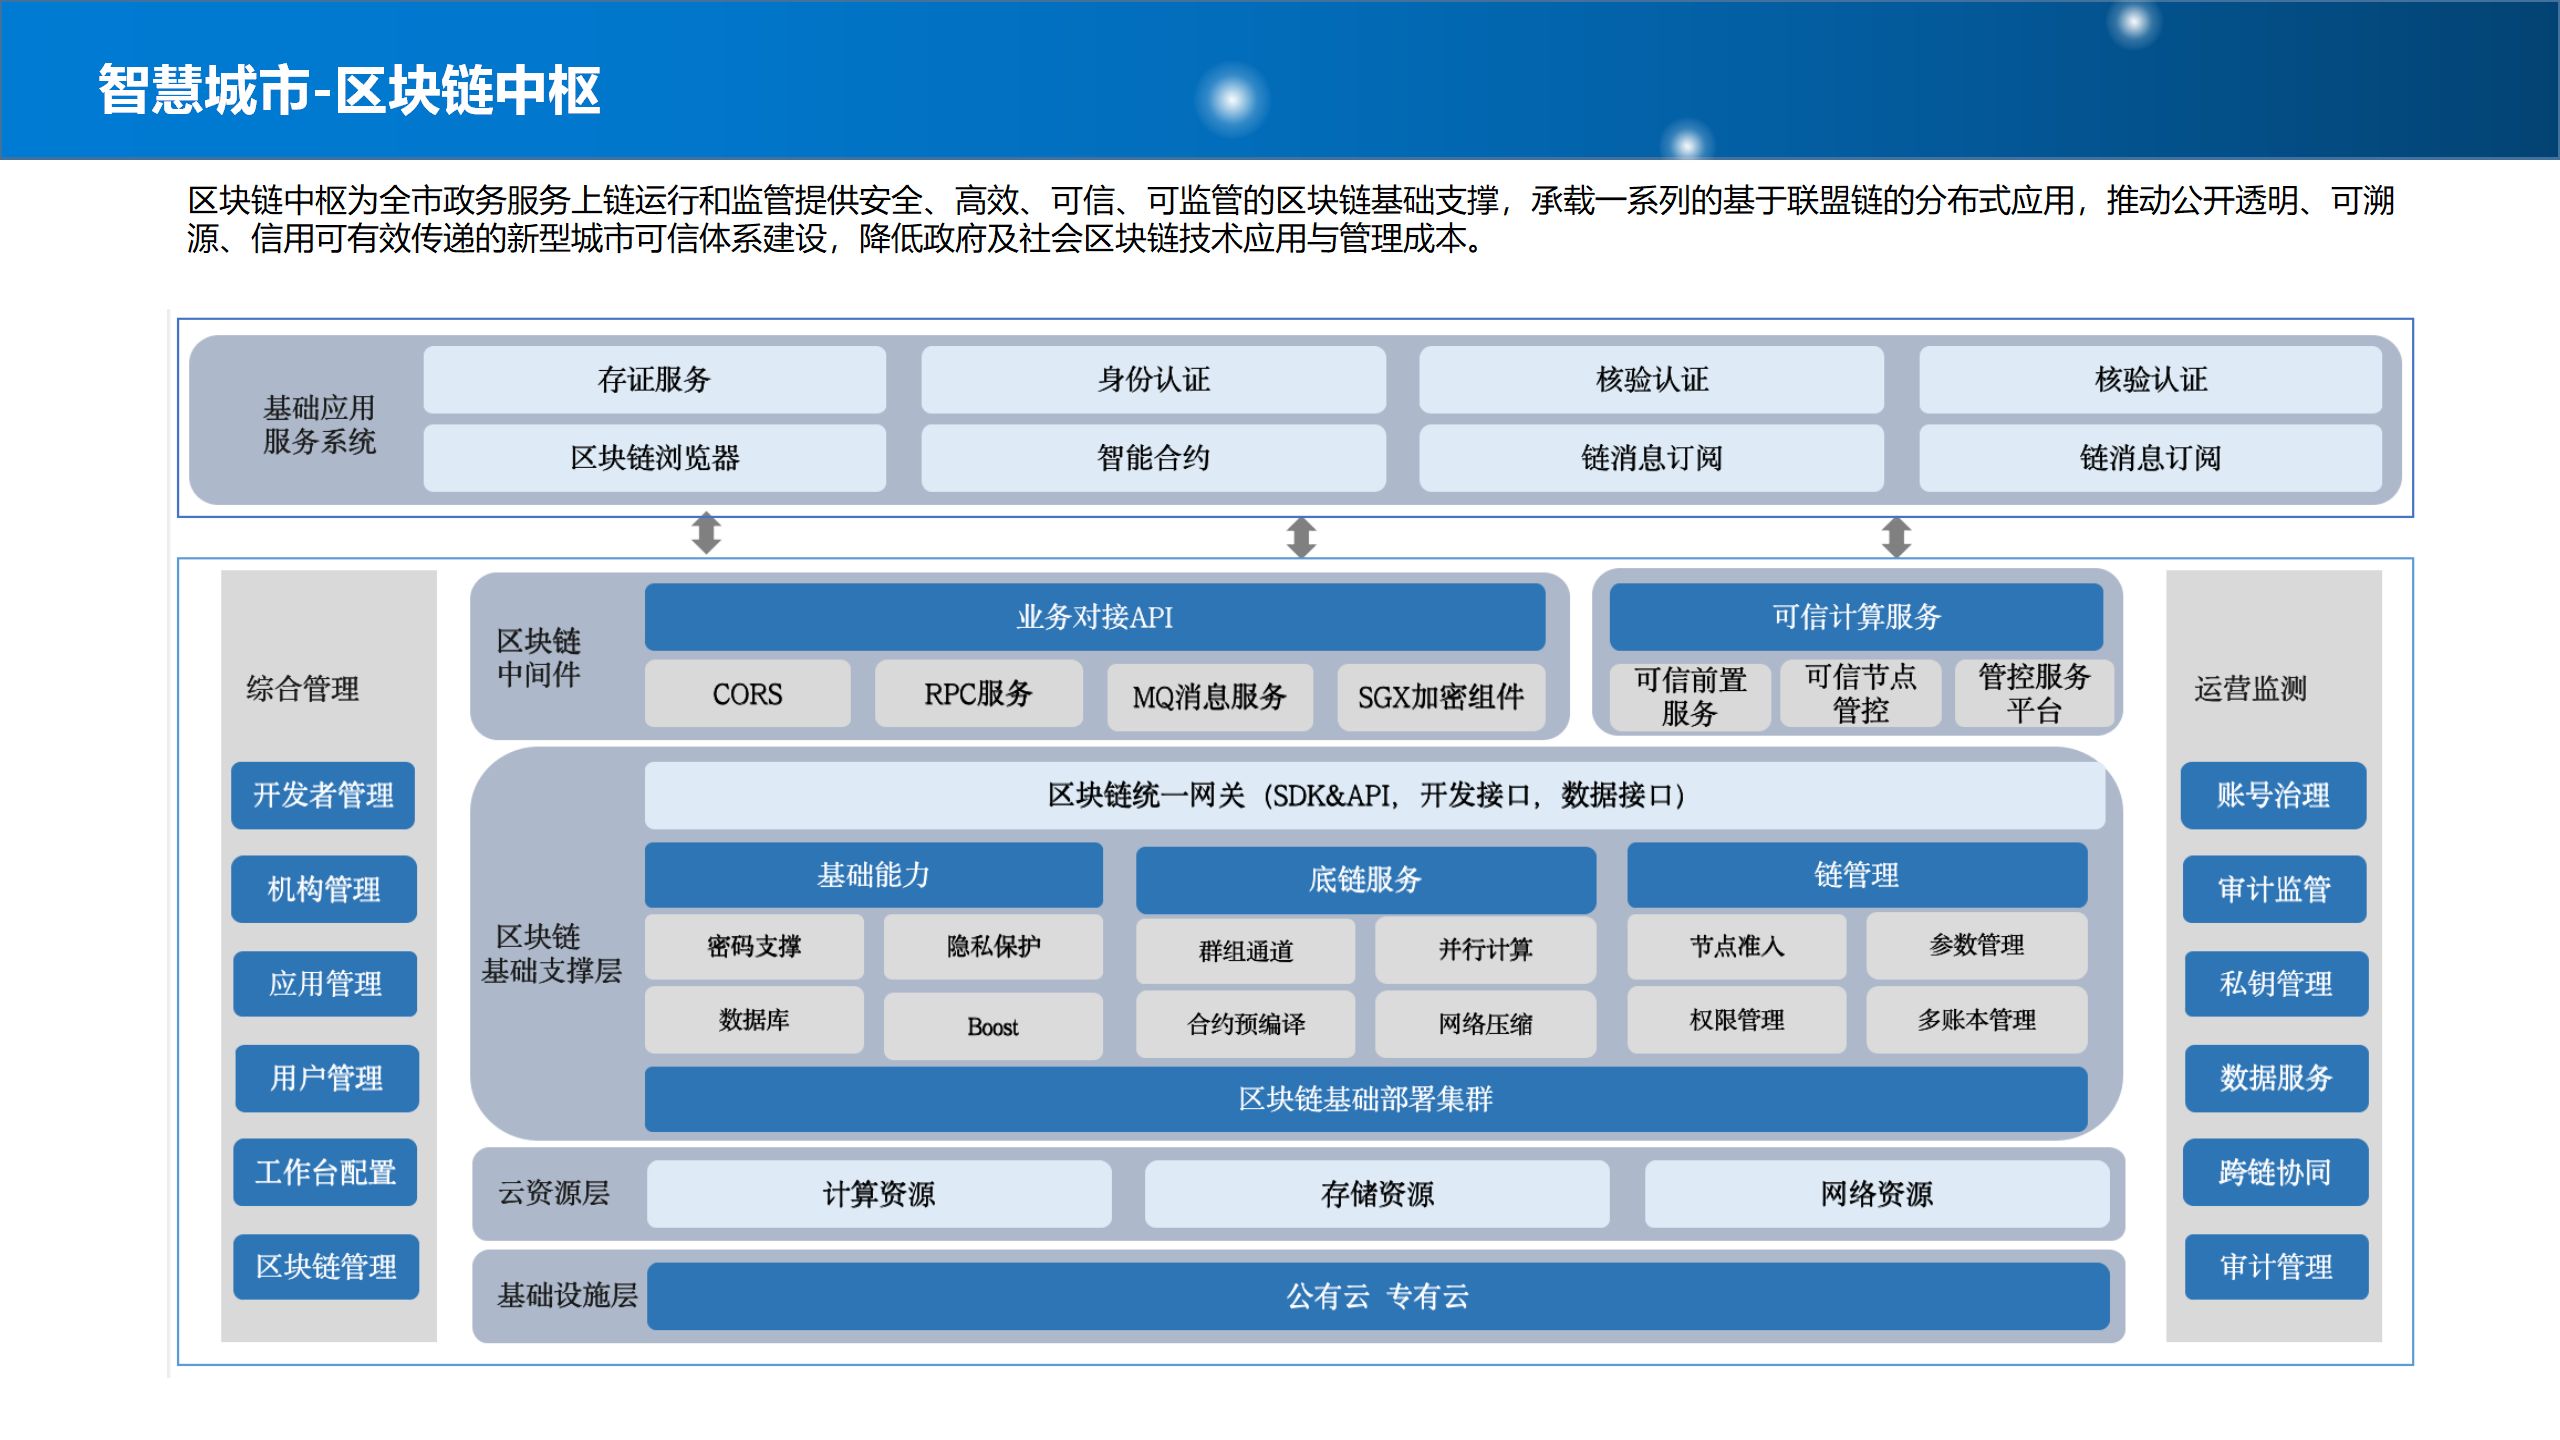Open the 用户管理 button
2560x1440 pixels.
pos(327,1078)
